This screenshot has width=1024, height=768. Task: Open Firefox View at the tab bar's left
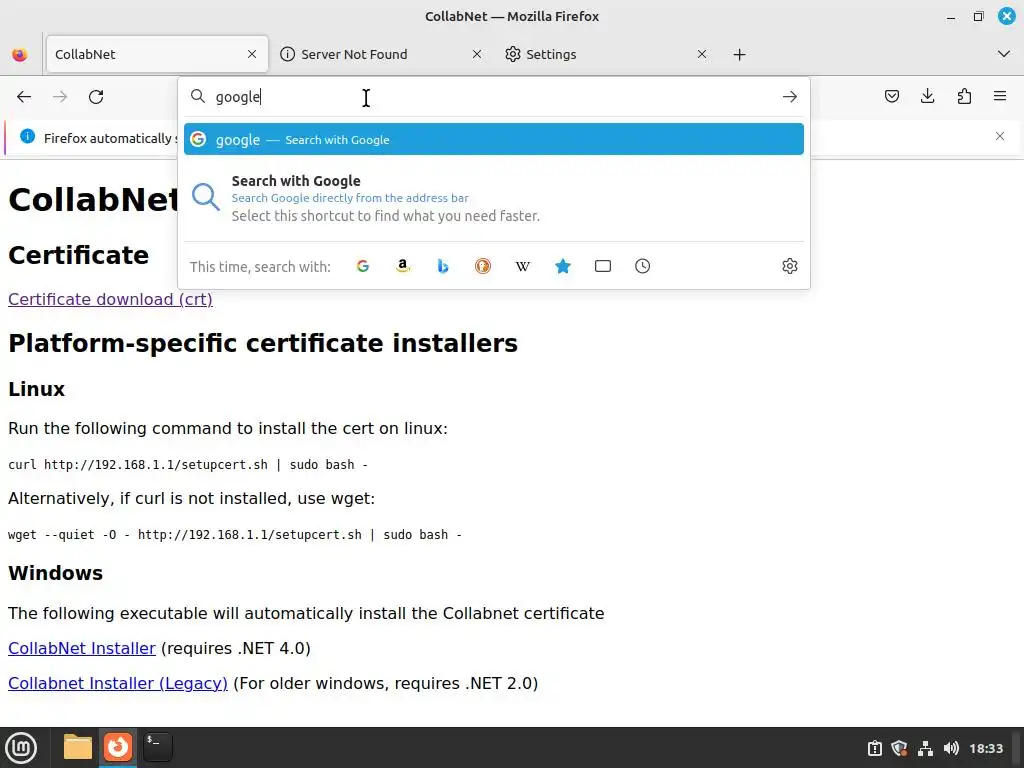point(20,54)
